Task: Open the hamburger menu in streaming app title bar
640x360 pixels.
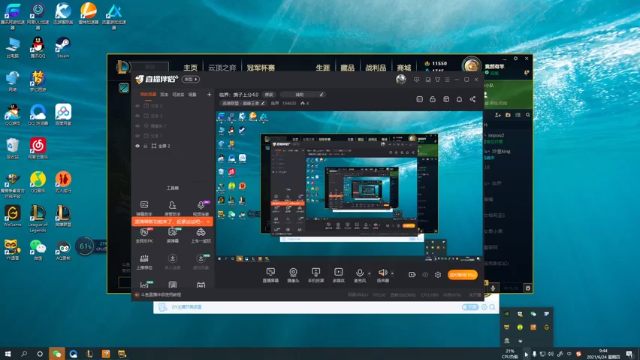Action: point(447,80)
